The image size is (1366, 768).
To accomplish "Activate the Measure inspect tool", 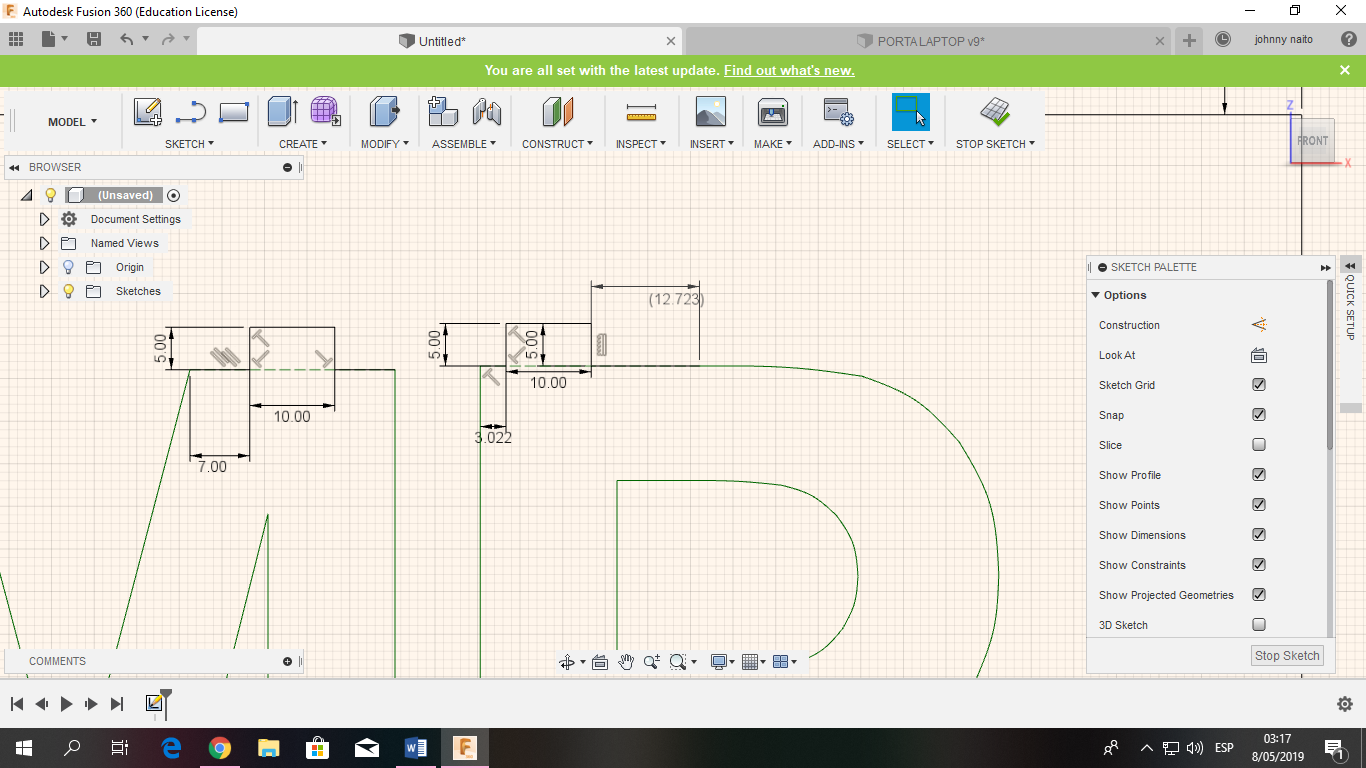I will pos(640,112).
